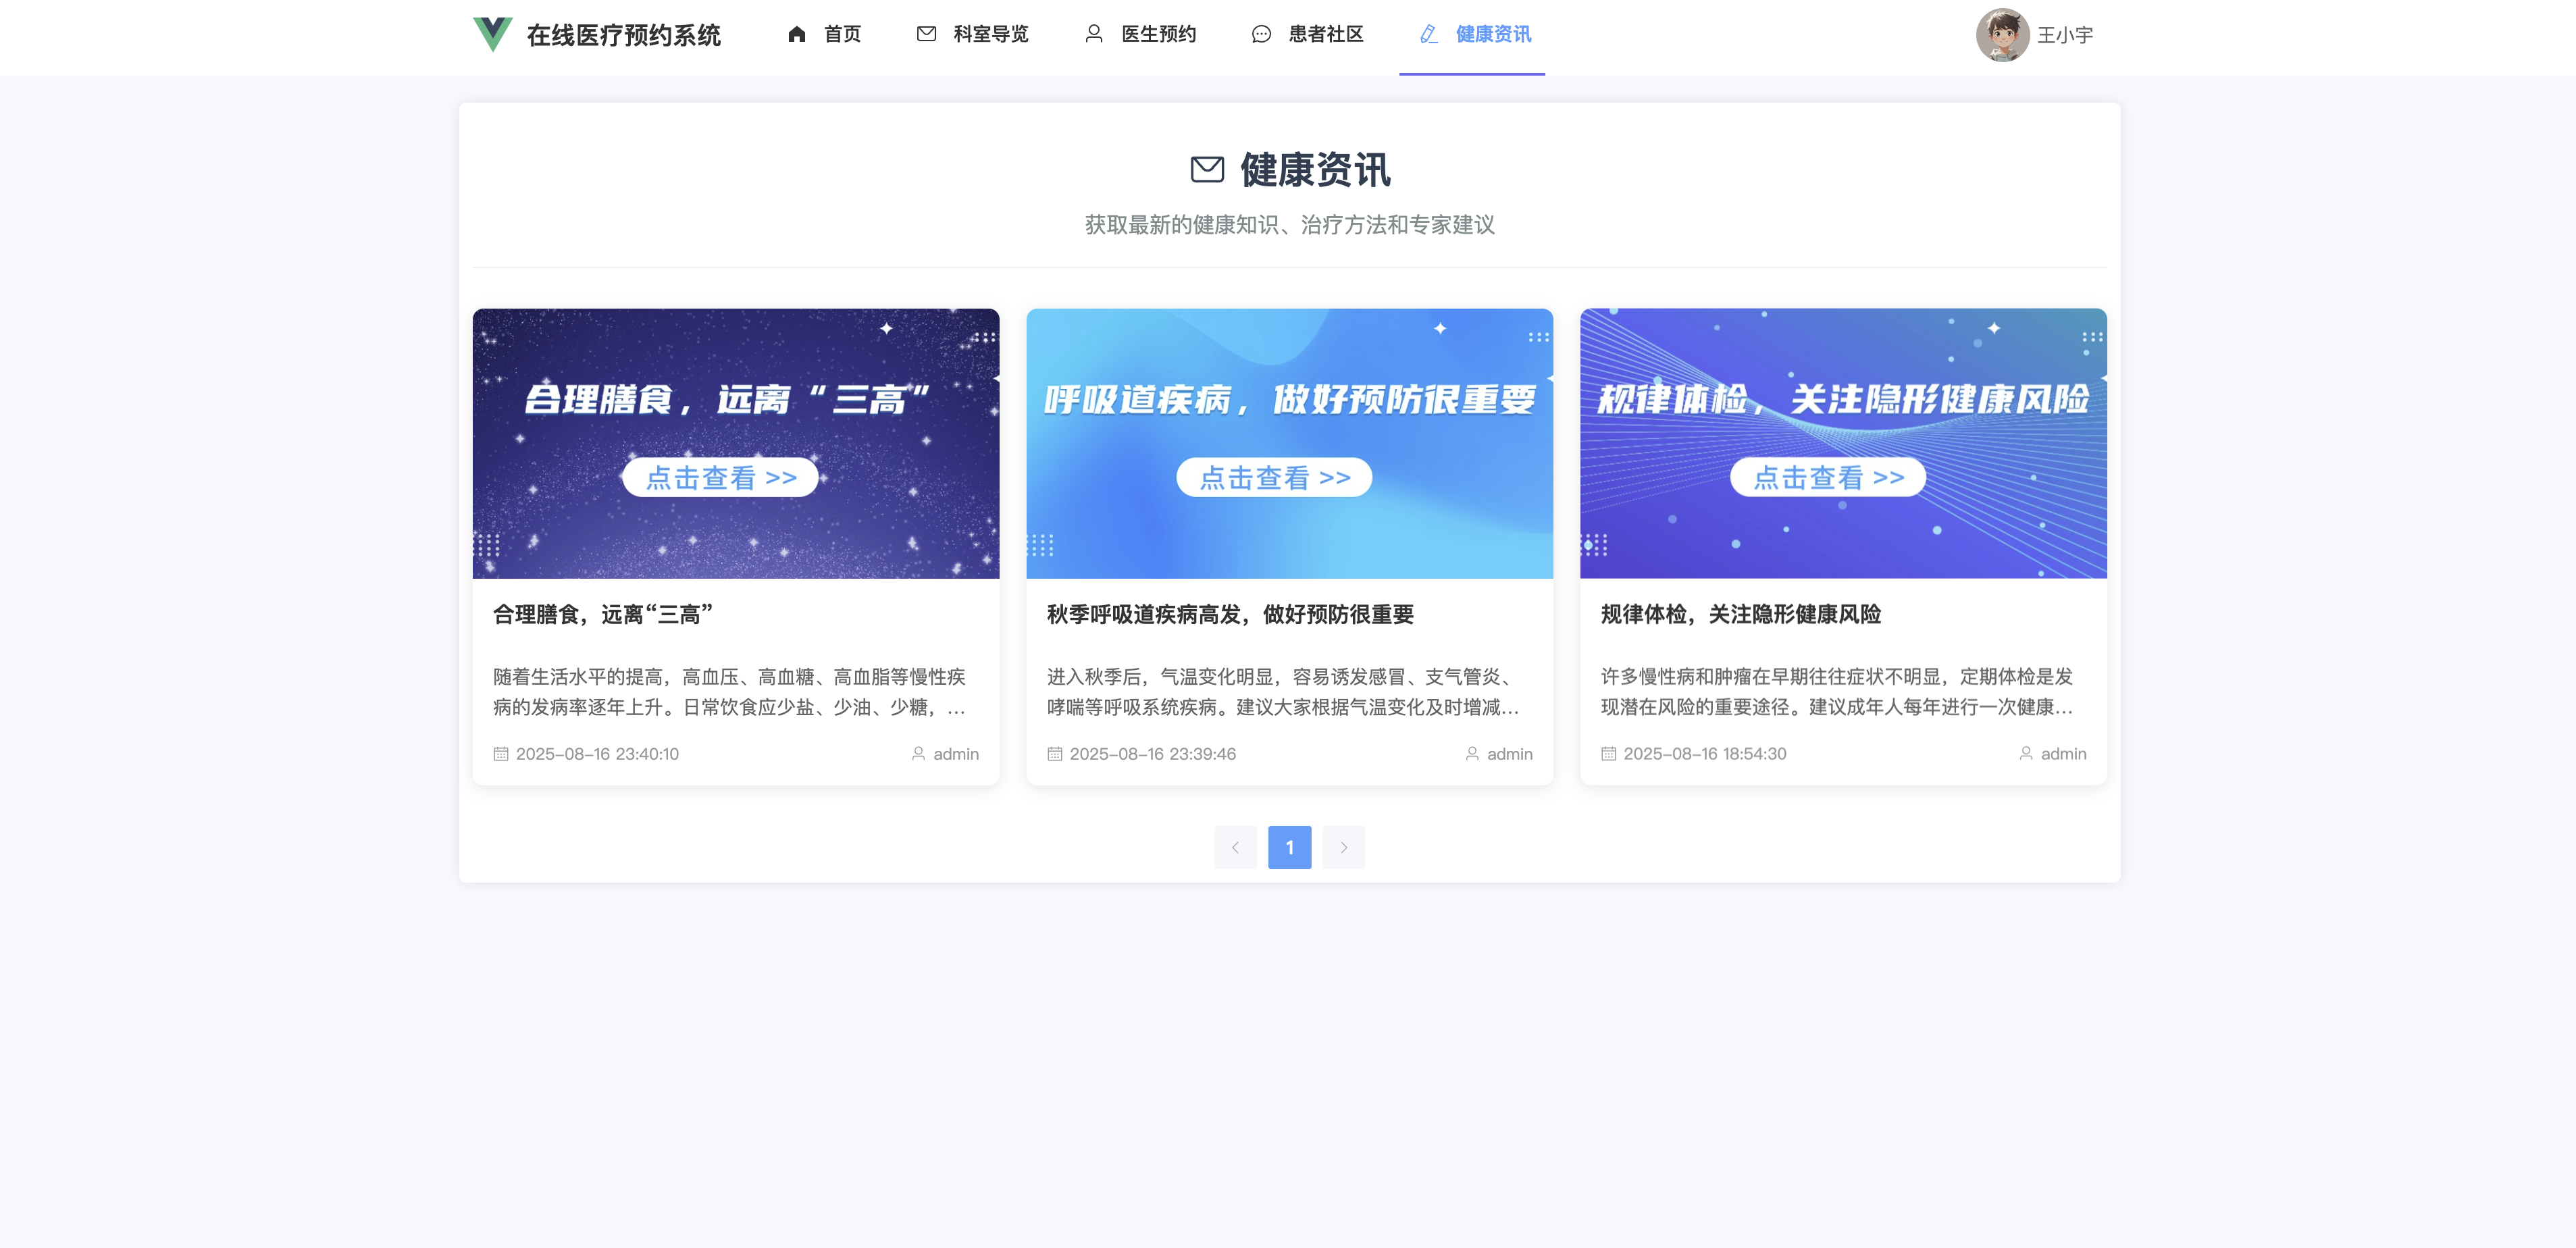Click the 规律体检 banner thumbnail
This screenshot has height=1248, width=2576.
(x=1842, y=443)
